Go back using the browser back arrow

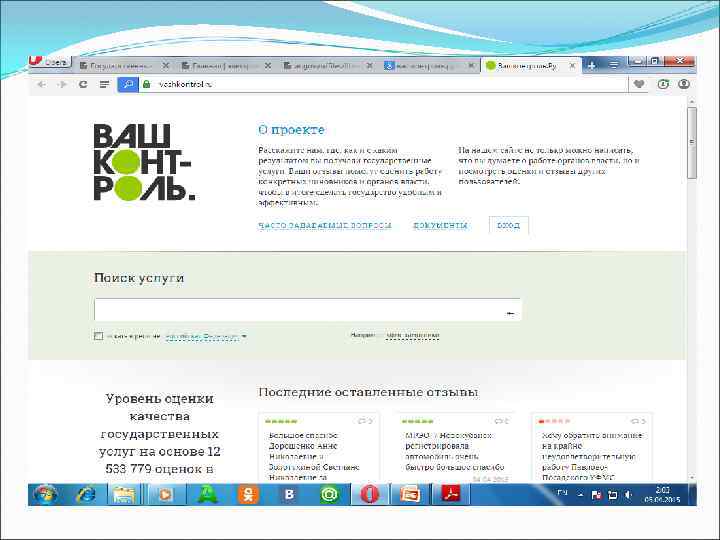[x=41, y=84]
